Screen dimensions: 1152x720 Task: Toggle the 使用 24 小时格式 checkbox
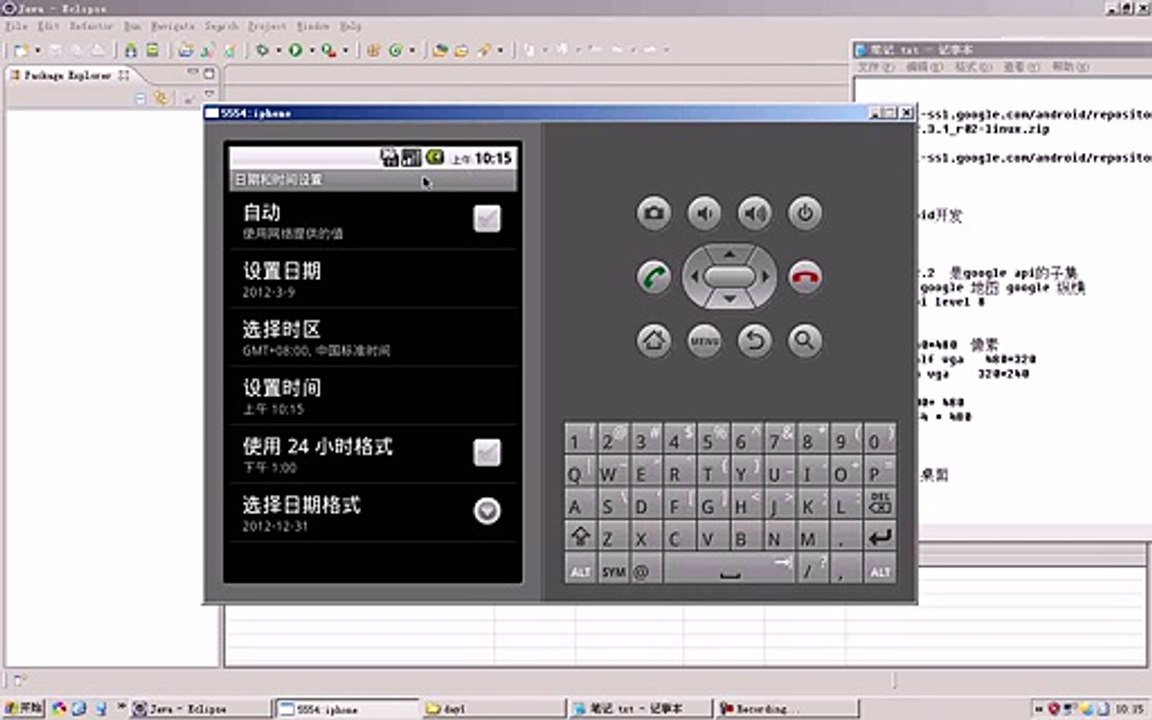[x=487, y=452]
